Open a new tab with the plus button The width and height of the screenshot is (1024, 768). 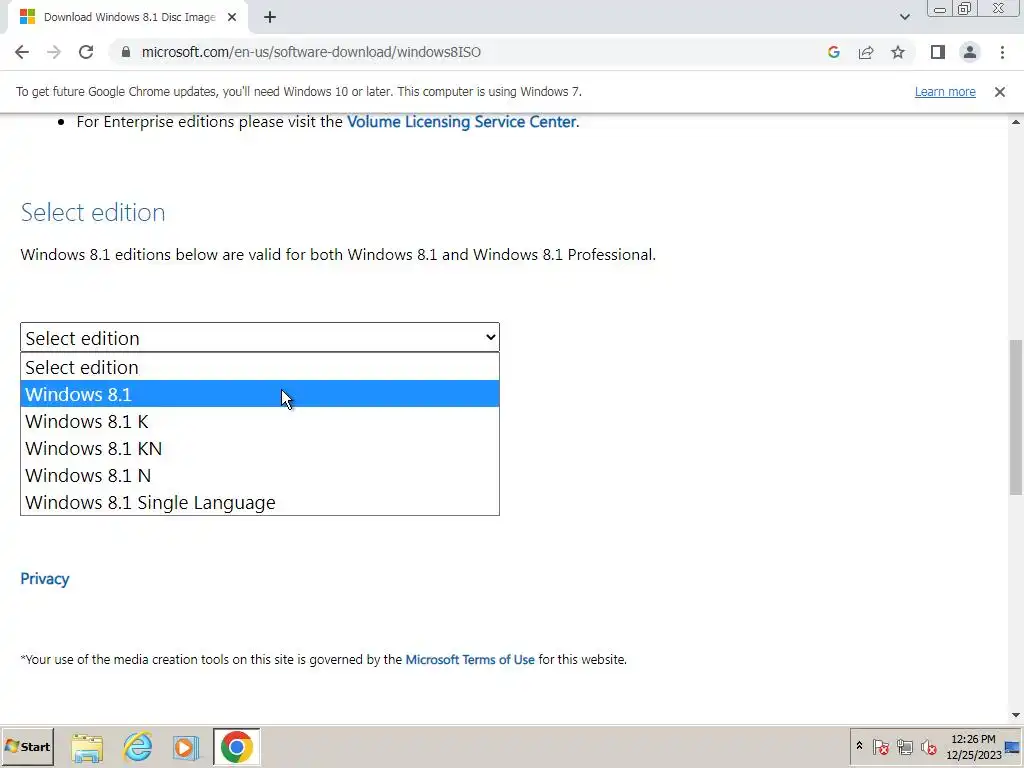pyautogui.click(x=270, y=17)
